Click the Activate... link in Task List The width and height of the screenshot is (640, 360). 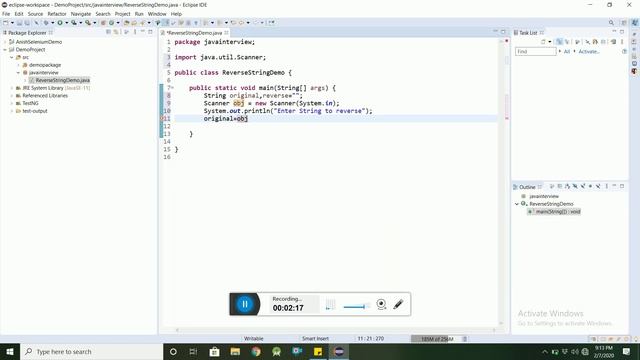click(589, 51)
